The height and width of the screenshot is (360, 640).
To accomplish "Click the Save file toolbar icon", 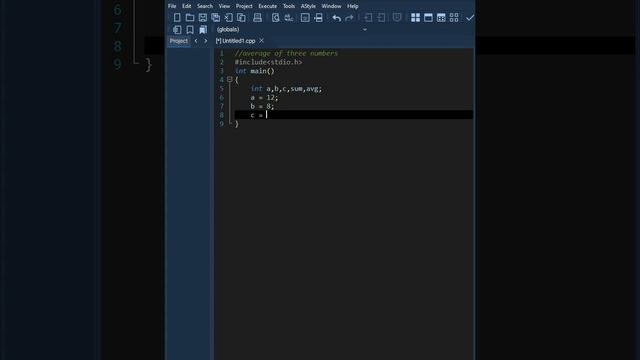I will pyautogui.click(x=203, y=18).
